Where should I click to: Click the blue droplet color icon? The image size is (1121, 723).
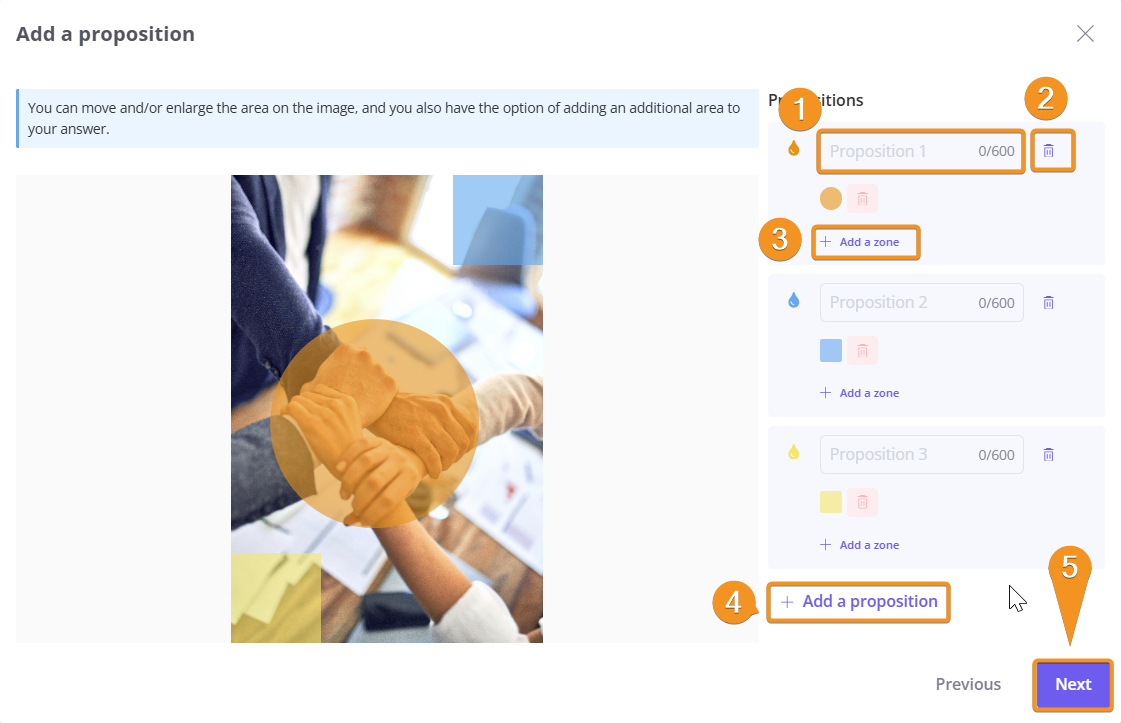point(794,300)
